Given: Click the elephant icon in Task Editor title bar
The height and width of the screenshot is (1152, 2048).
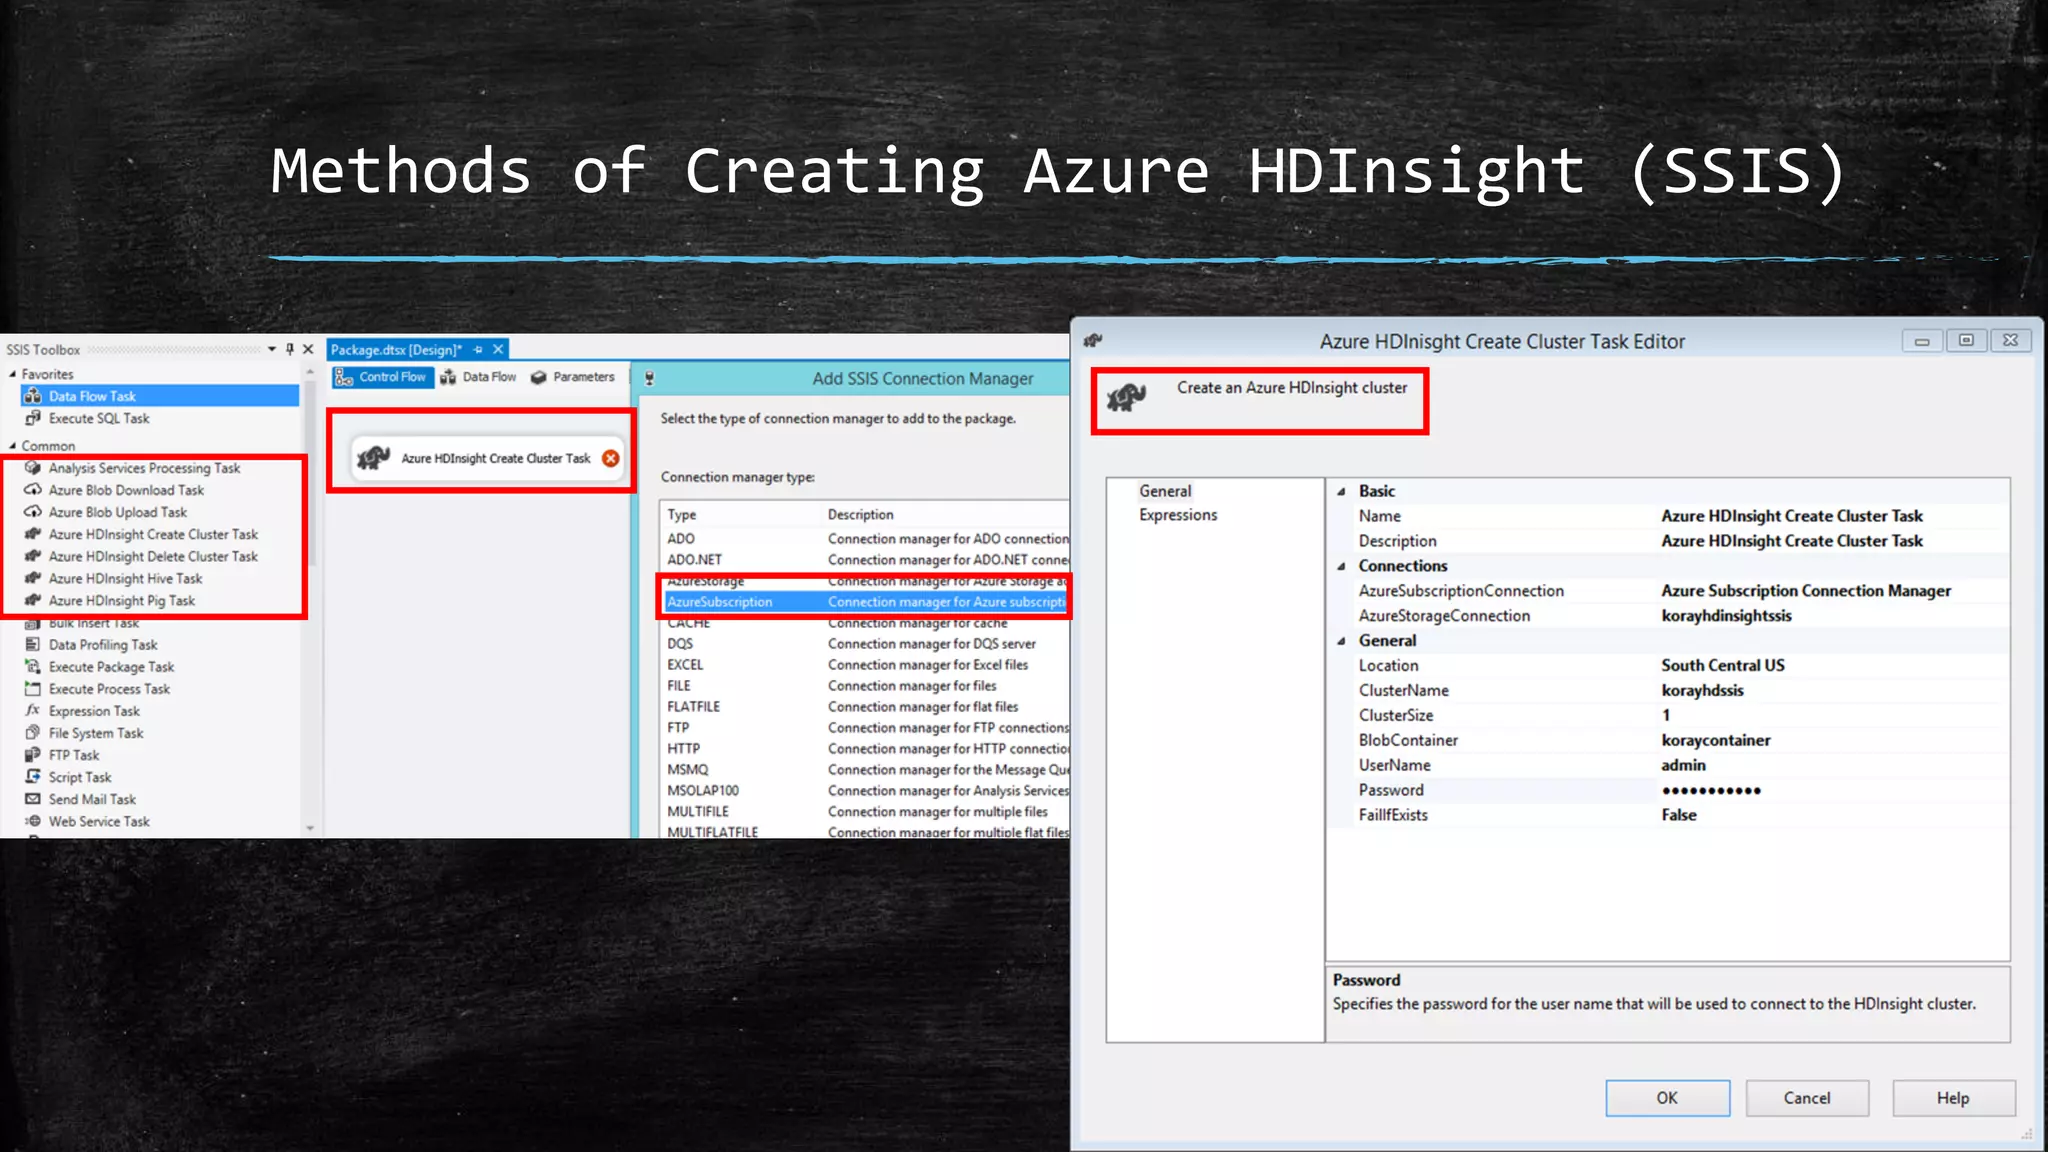Looking at the screenshot, I should pyautogui.click(x=1093, y=341).
